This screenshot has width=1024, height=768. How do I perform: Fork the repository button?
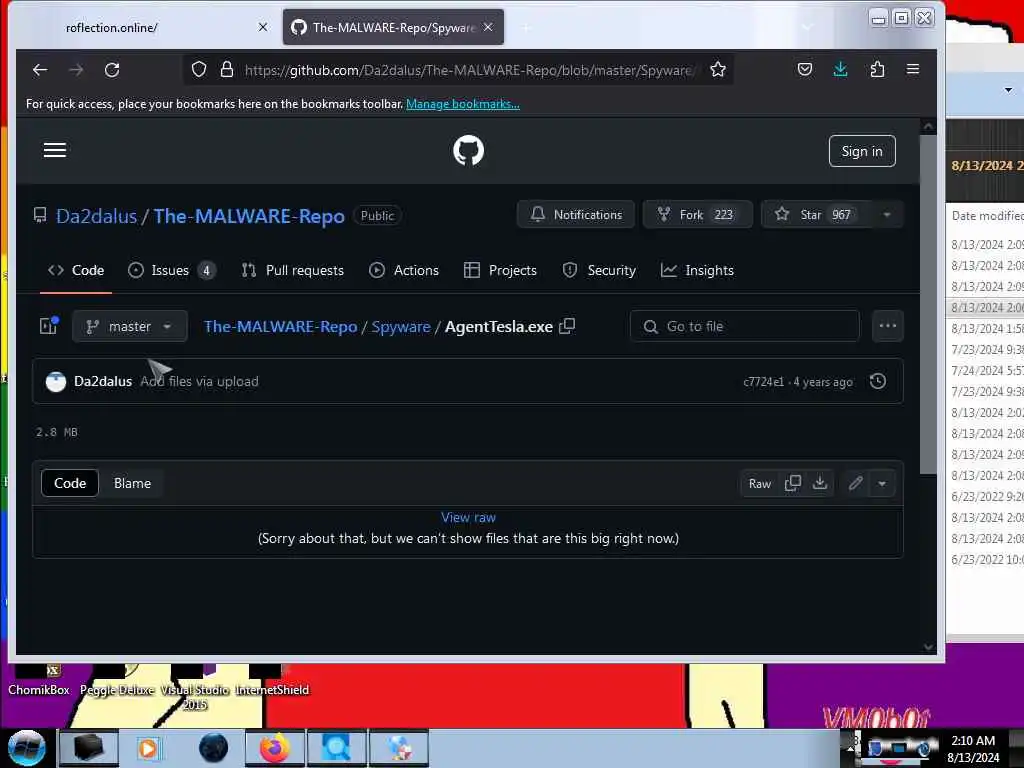(697, 215)
